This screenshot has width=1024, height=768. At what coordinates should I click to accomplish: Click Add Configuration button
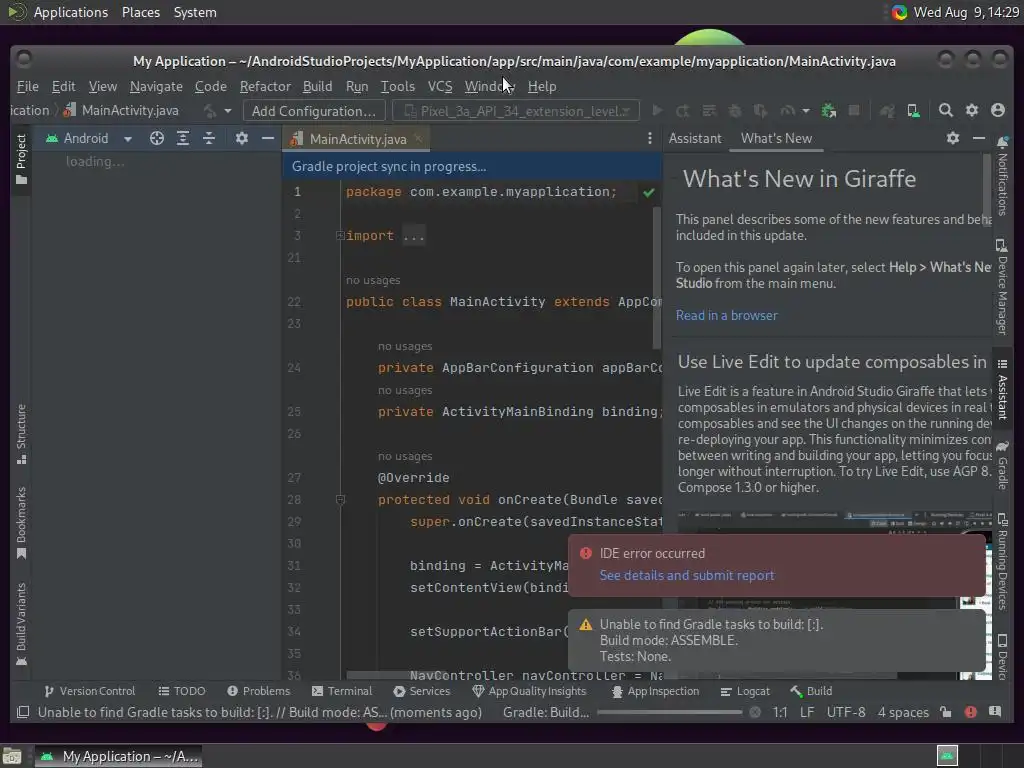(x=313, y=111)
